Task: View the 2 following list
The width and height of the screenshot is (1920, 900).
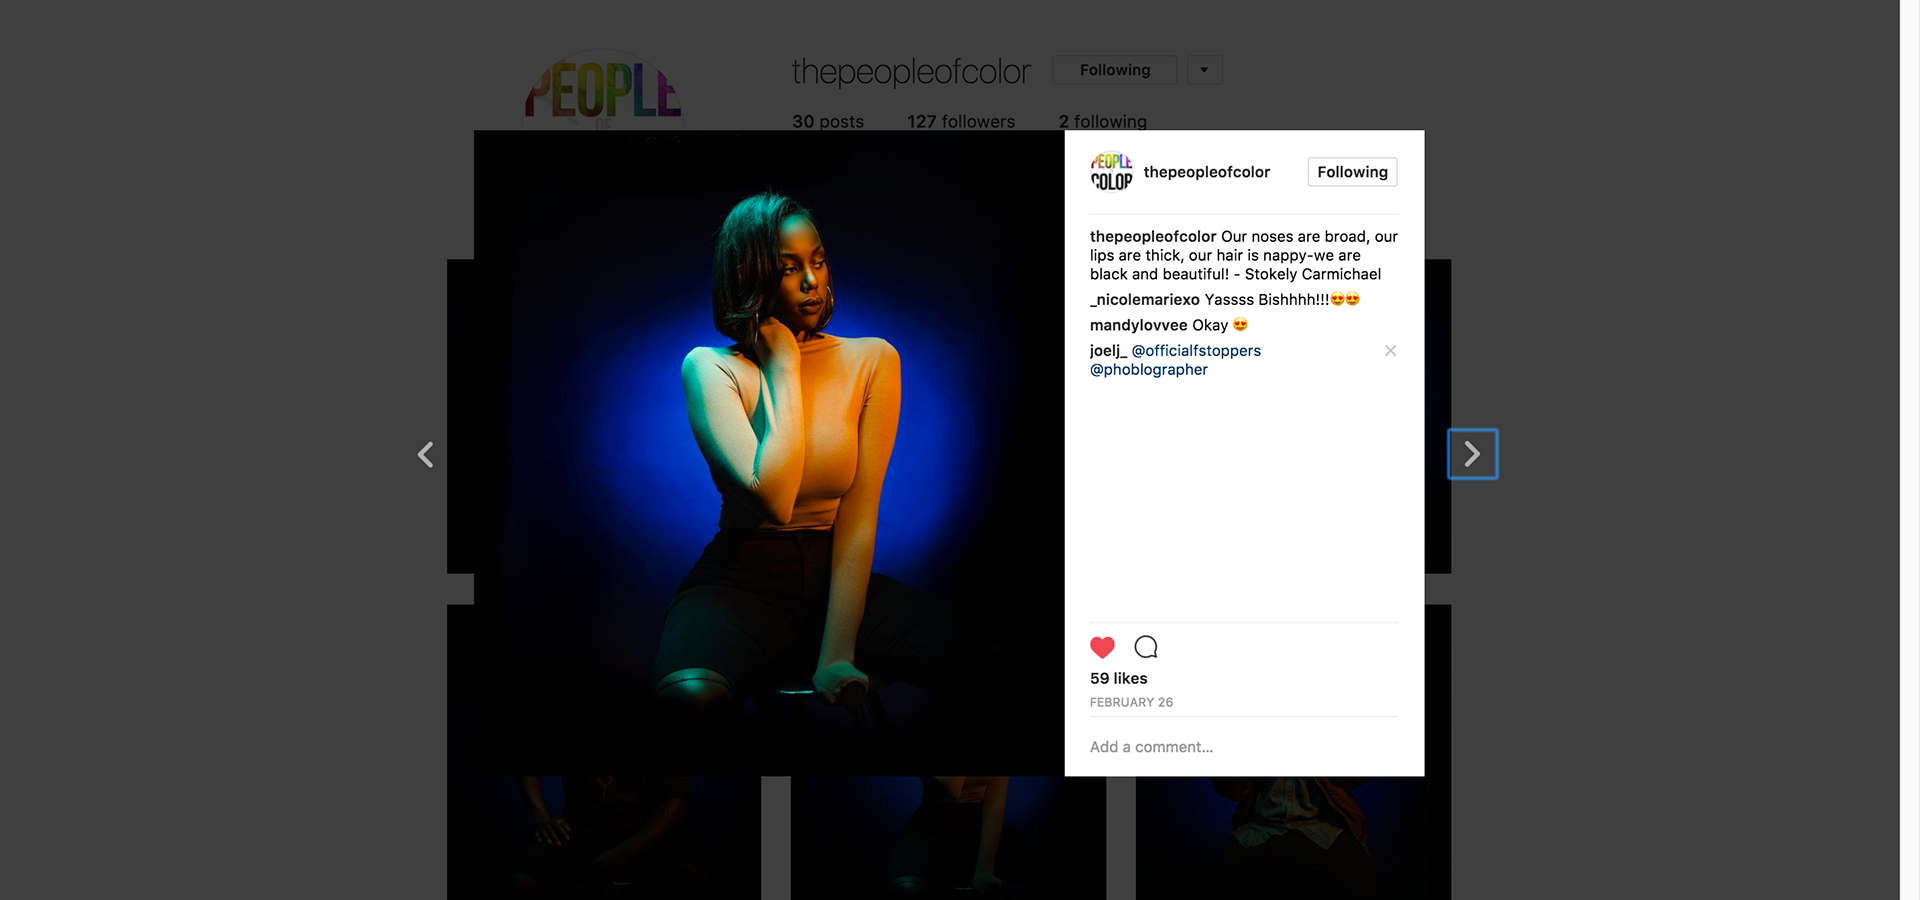Action: (1103, 121)
